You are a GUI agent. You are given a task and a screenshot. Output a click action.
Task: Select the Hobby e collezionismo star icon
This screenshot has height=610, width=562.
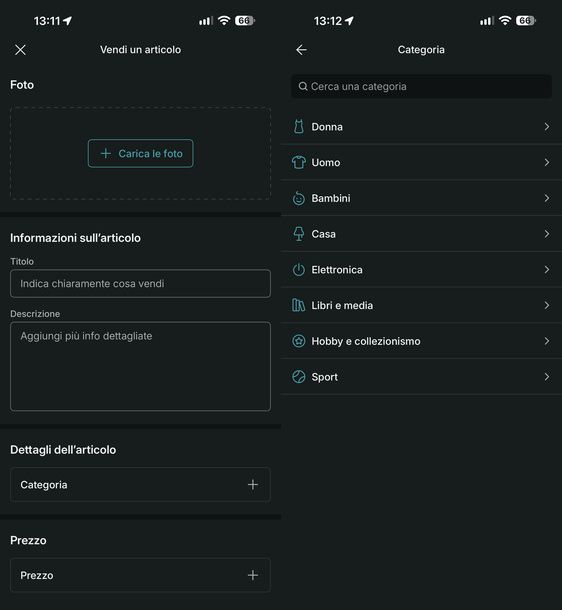tap(299, 342)
